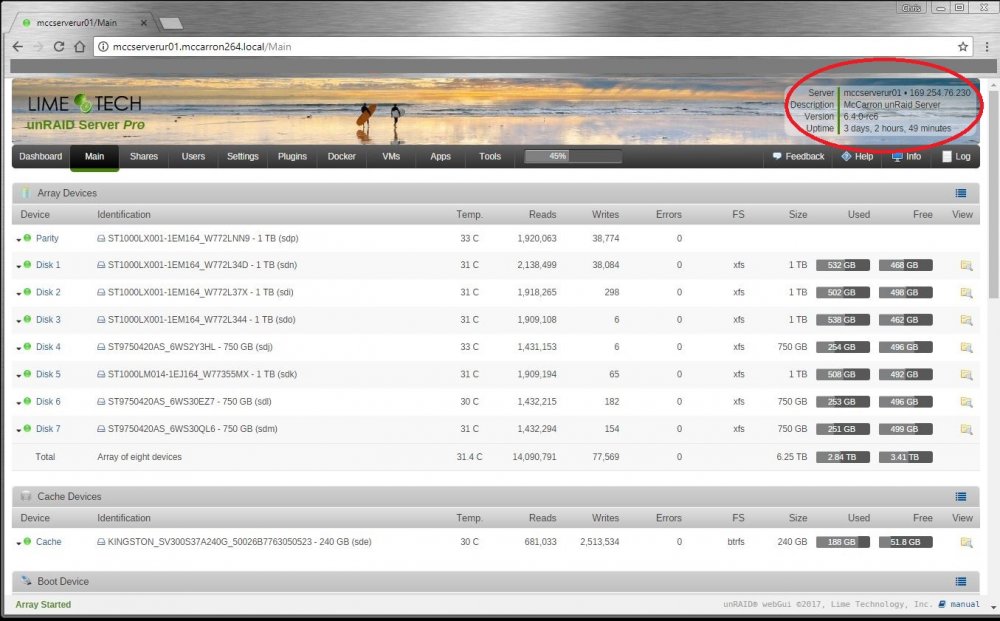1000x621 pixels.
Task: Open Chrome three-dot menu
Action: (x=987, y=47)
